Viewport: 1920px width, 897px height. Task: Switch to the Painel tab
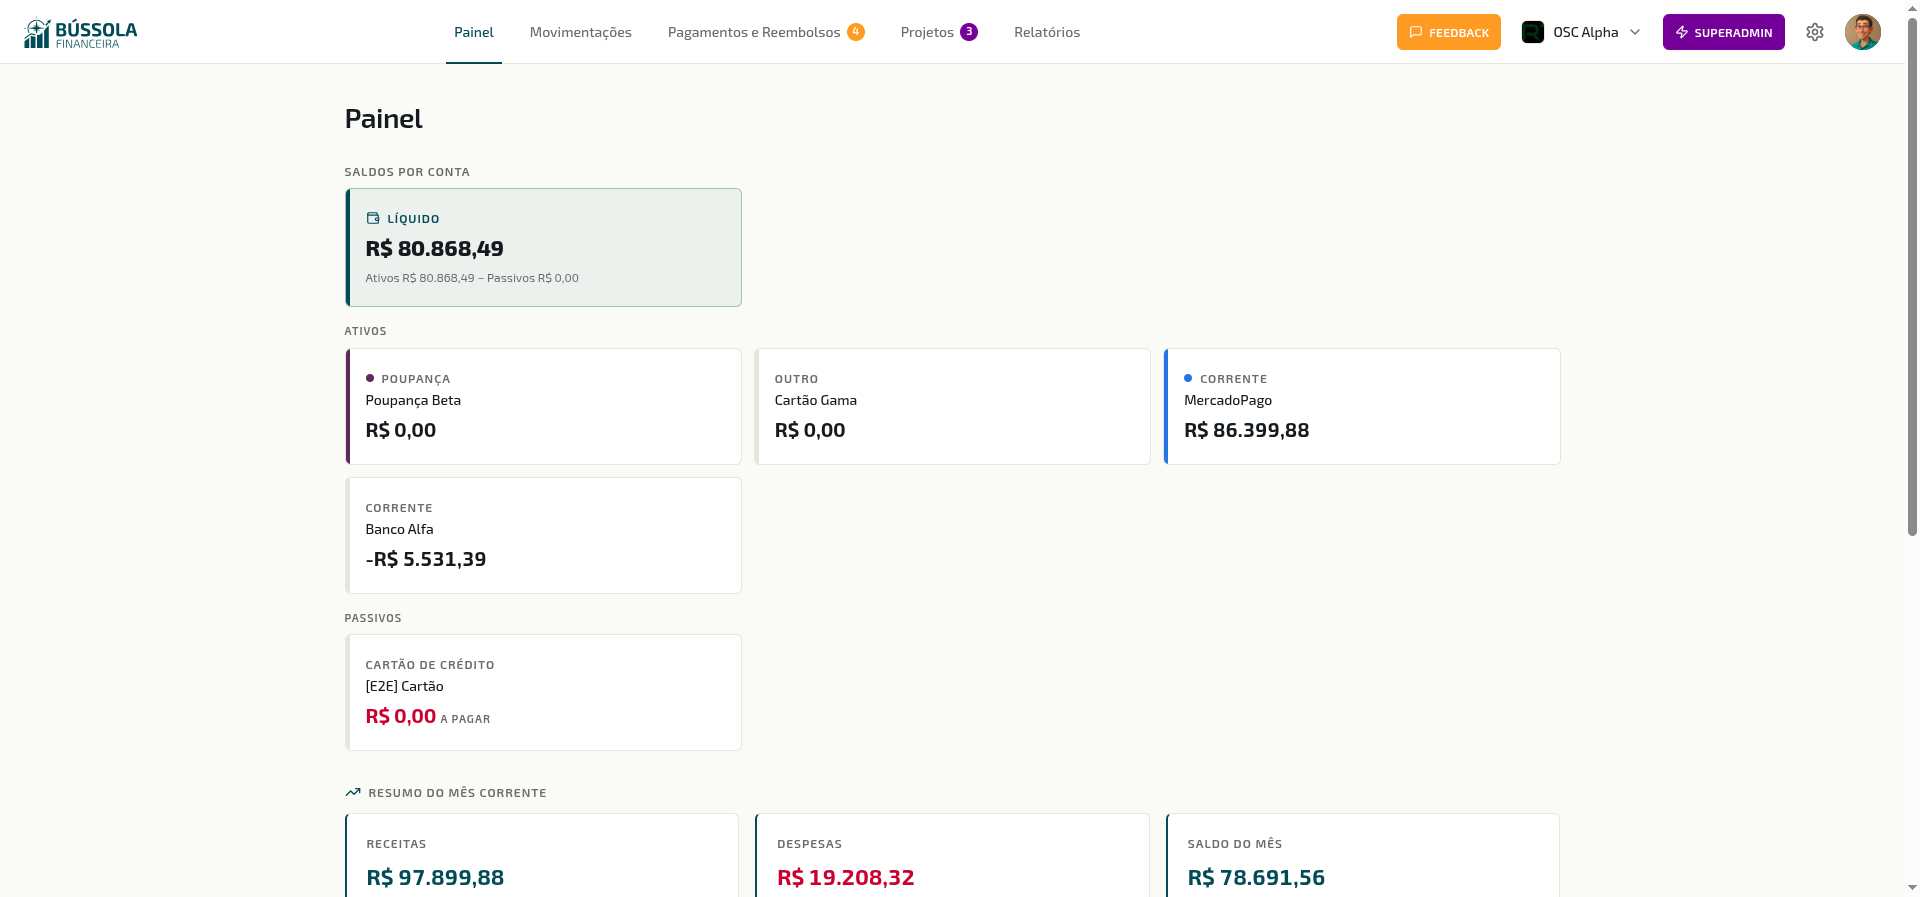474,32
